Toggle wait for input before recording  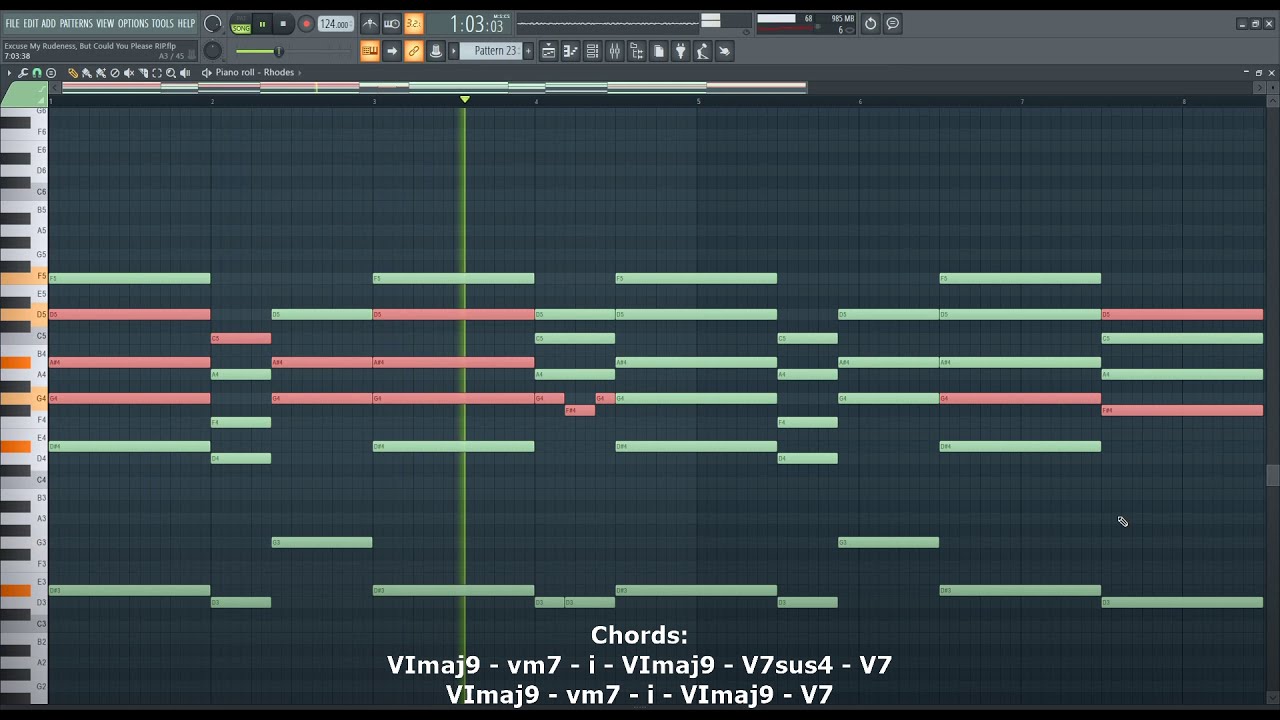[x=392, y=24]
